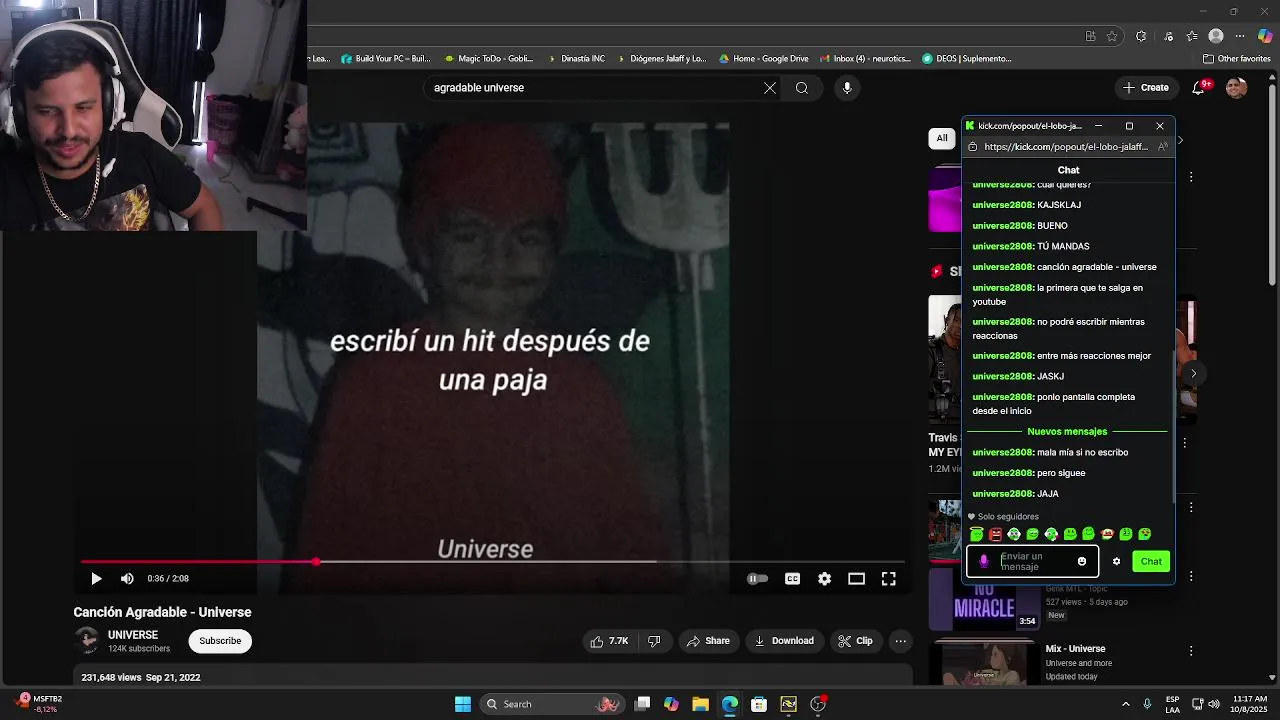Open Windows Start menu
The height and width of the screenshot is (720, 1280).
click(x=463, y=704)
